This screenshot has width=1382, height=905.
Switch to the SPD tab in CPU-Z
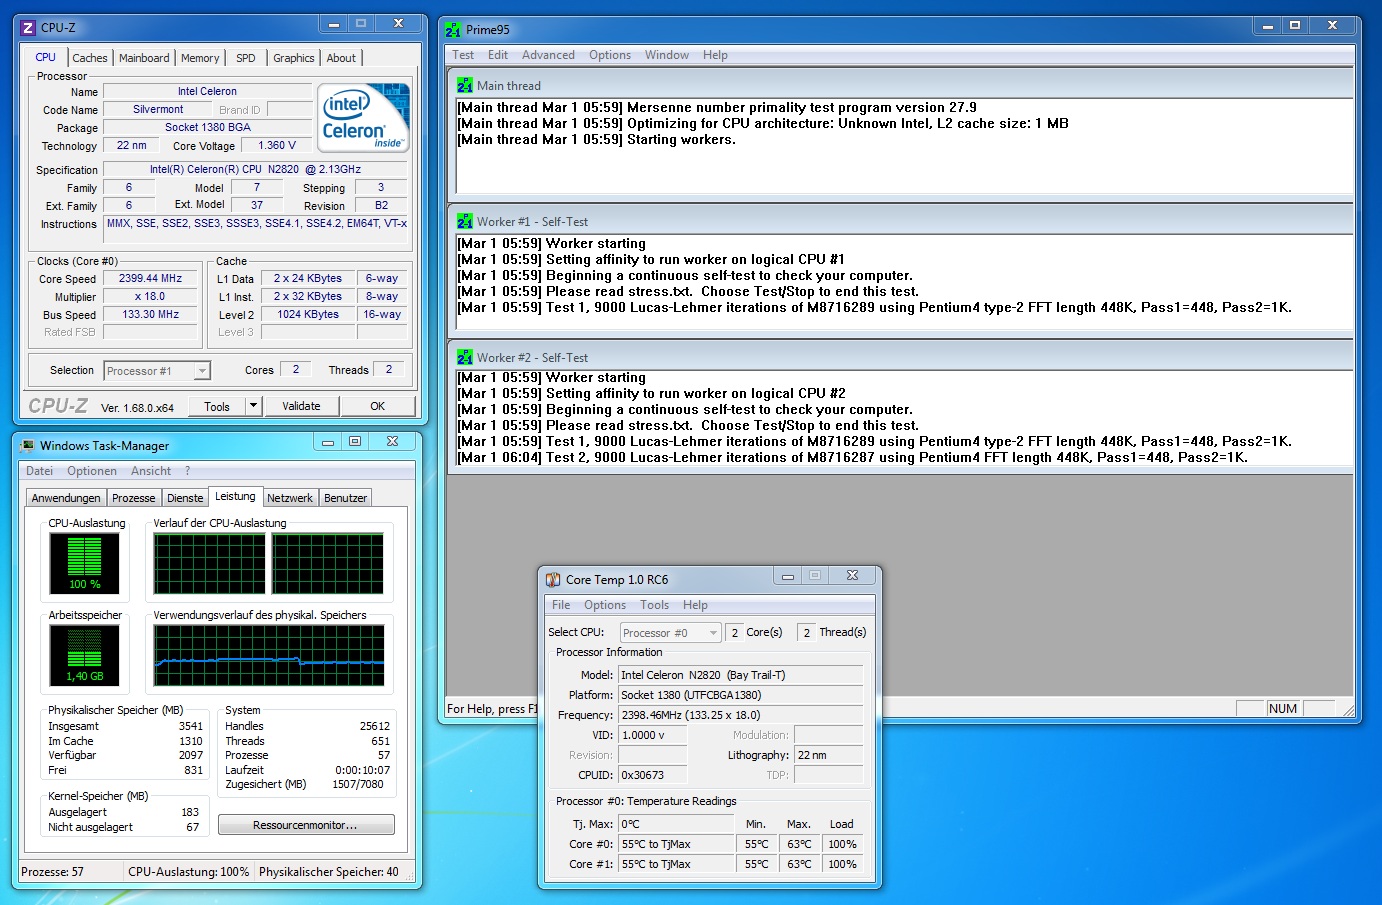click(246, 58)
